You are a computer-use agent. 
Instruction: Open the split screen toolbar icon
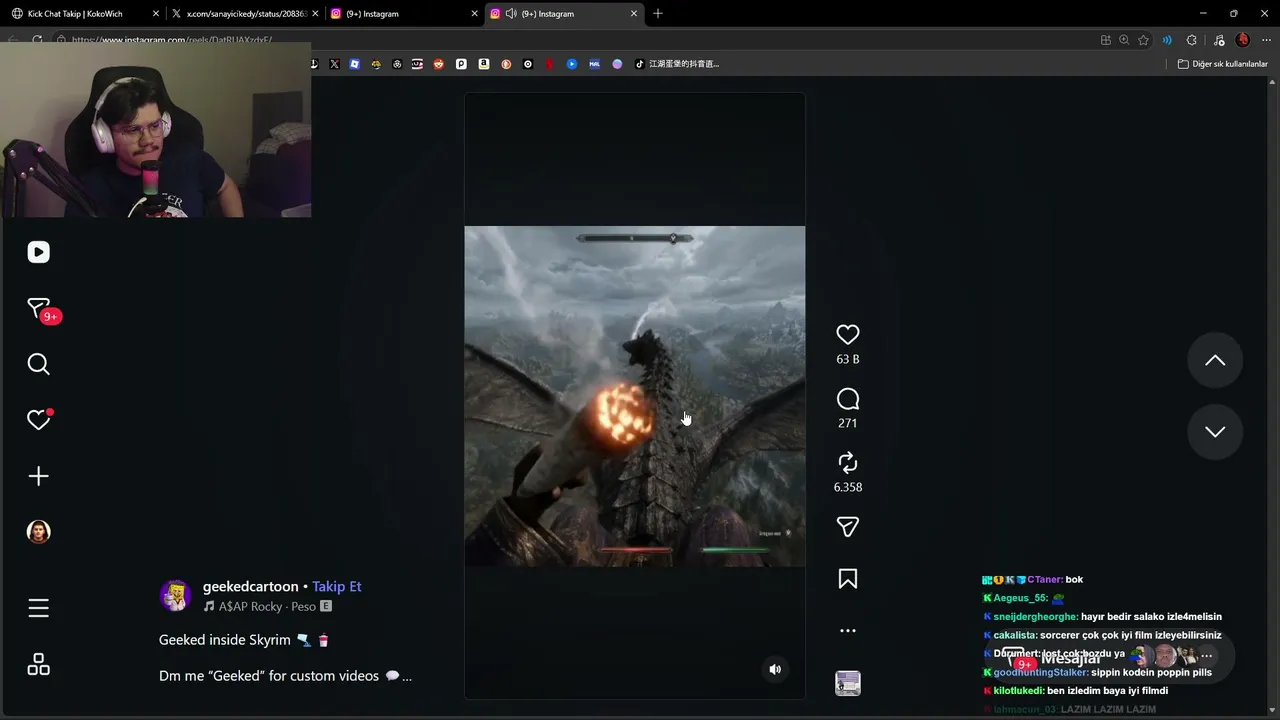[x=1105, y=40]
